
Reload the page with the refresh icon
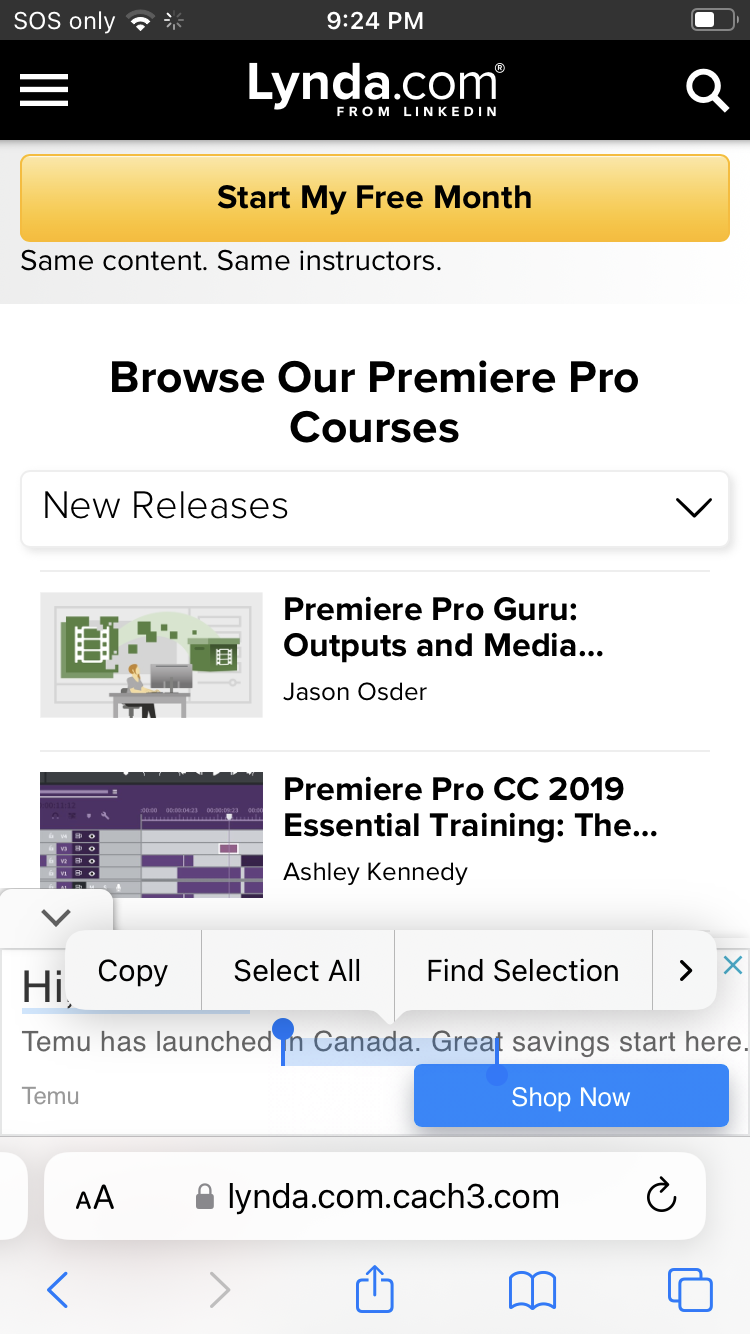(661, 1196)
